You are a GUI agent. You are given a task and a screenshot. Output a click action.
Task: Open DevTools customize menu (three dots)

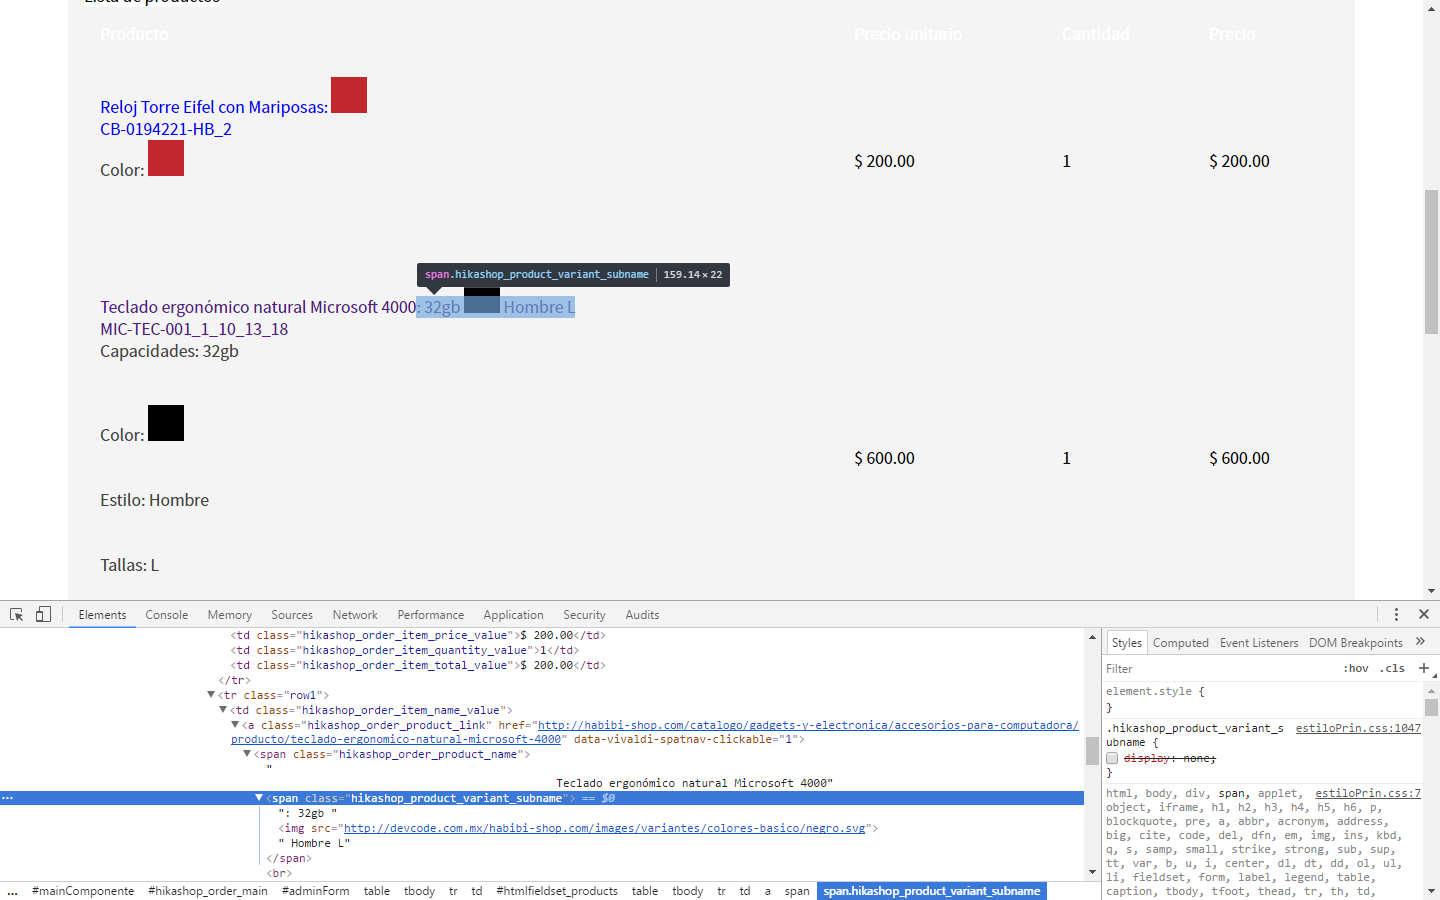click(1396, 614)
